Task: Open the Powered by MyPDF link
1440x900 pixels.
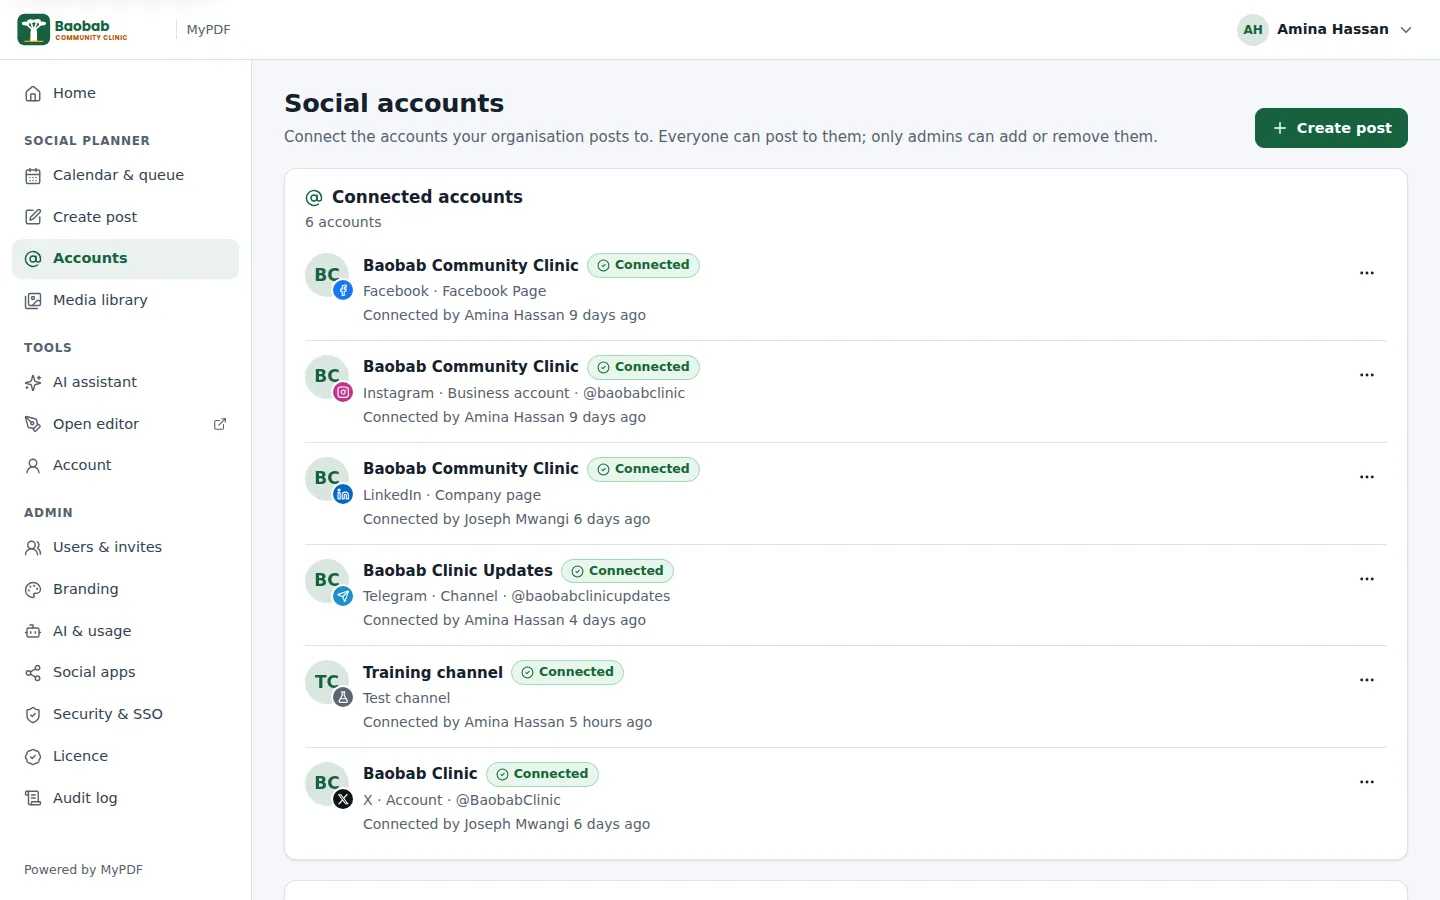Action: tap(83, 870)
